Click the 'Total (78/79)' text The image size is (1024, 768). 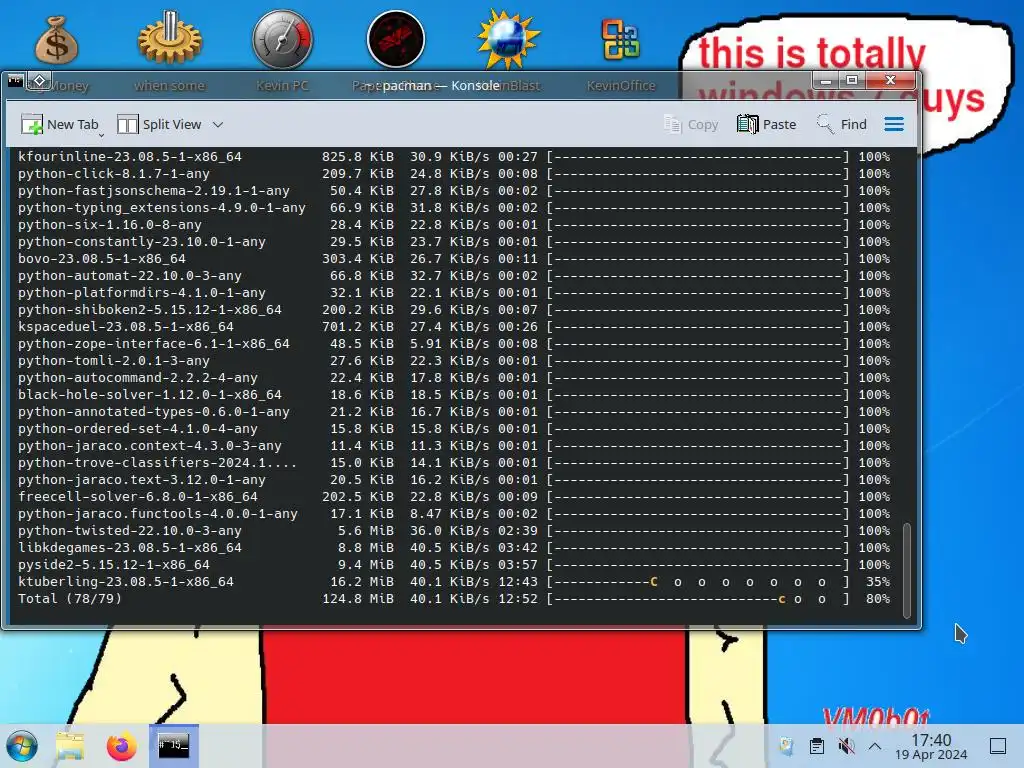70,599
